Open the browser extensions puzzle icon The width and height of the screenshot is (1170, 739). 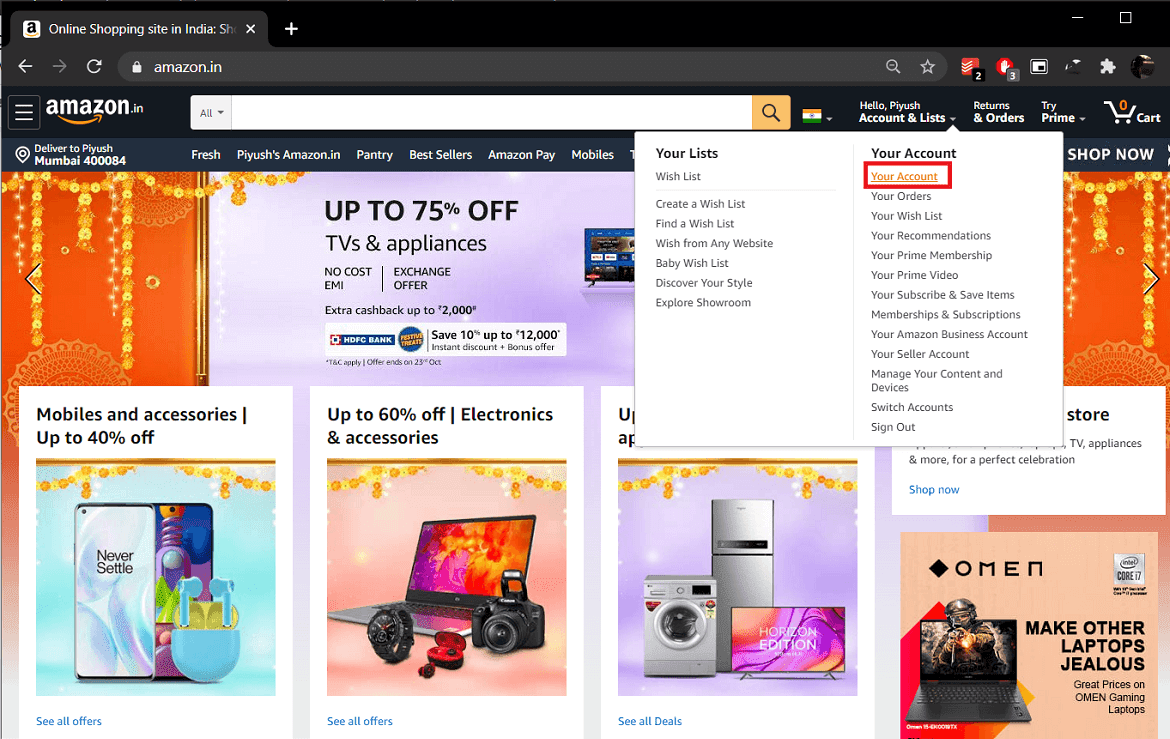click(1108, 66)
